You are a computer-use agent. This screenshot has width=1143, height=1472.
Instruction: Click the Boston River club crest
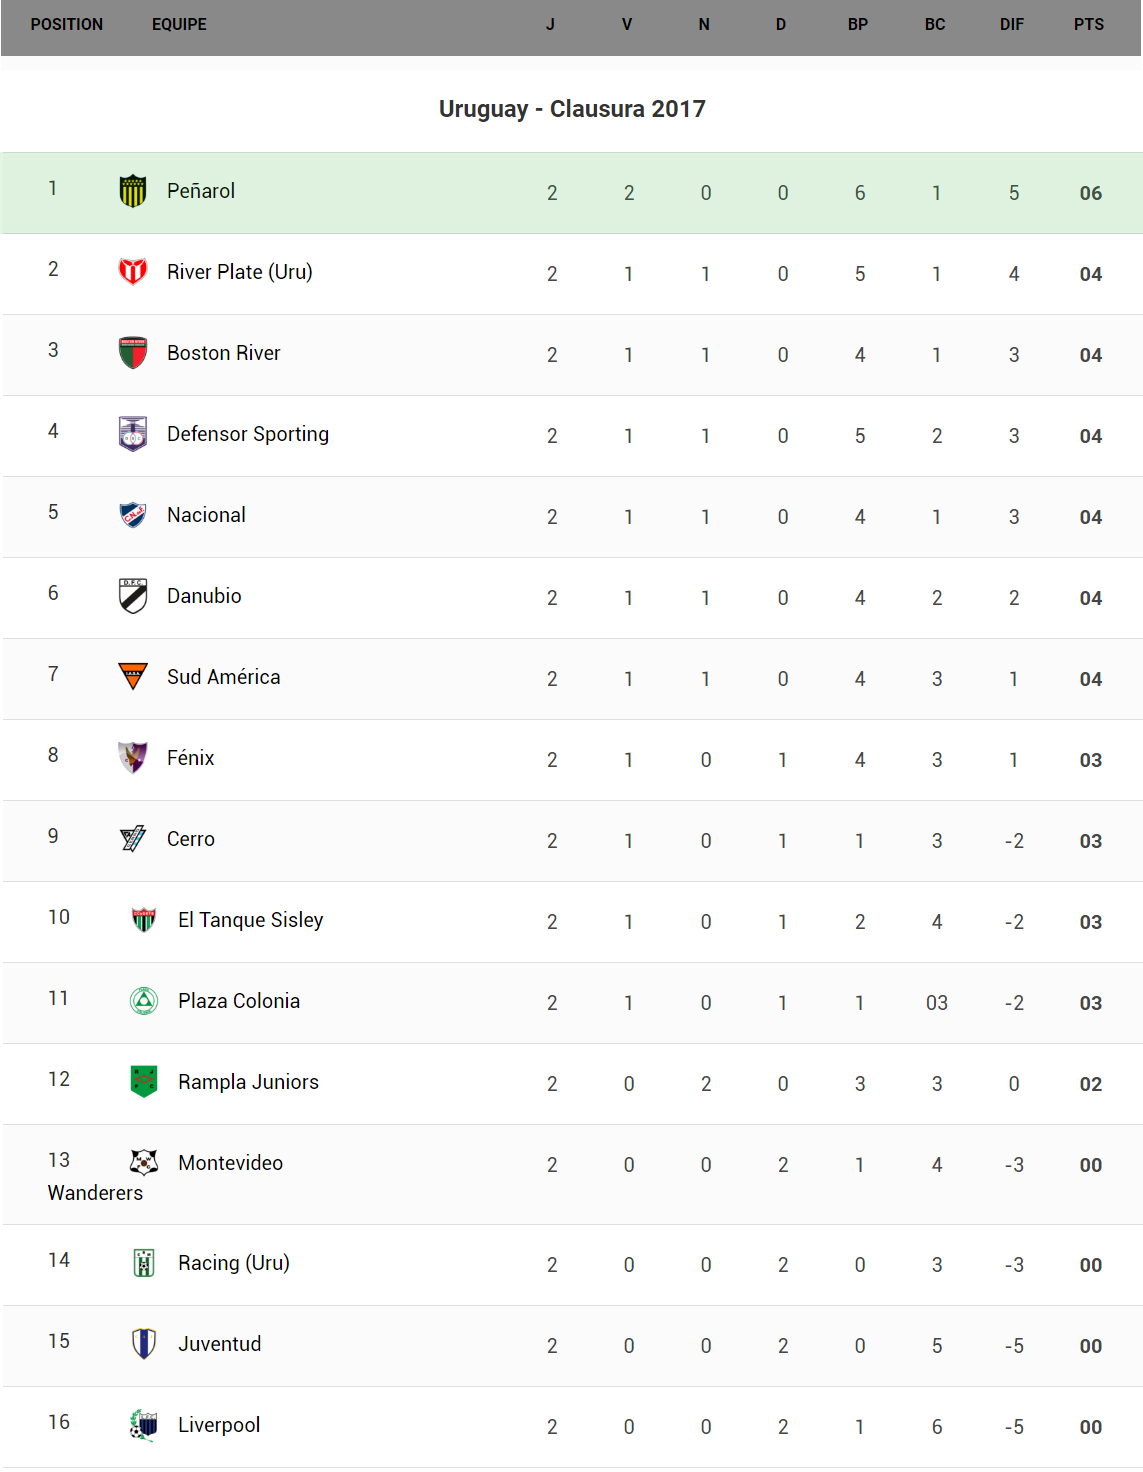coord(133,353)
